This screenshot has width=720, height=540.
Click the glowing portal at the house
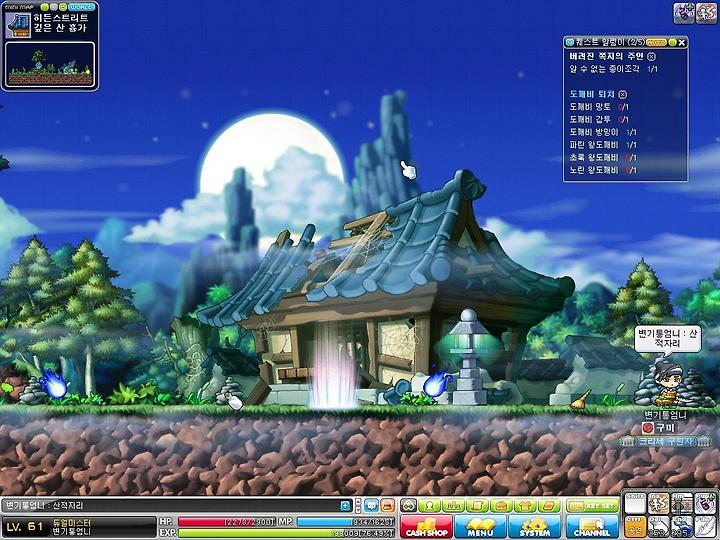(x=334, y=365)
